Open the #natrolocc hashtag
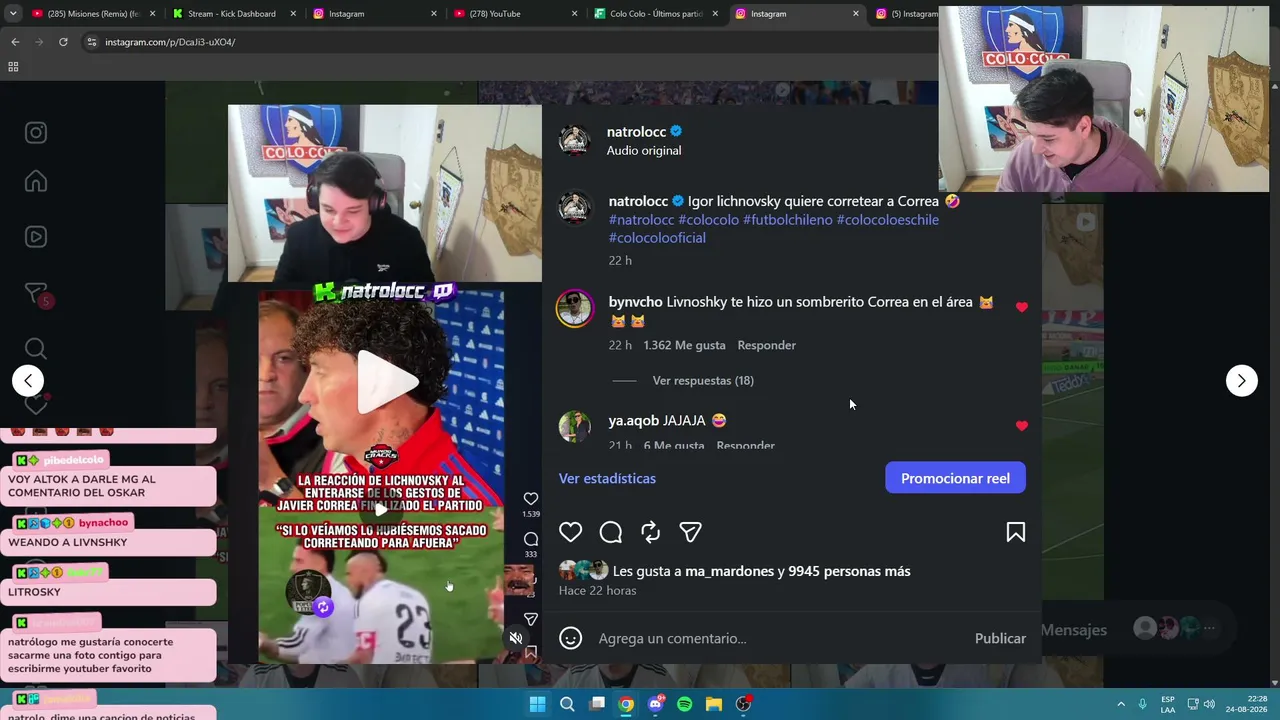The image size is (1280, 720). pyautogui.click(x=641, y=220)
